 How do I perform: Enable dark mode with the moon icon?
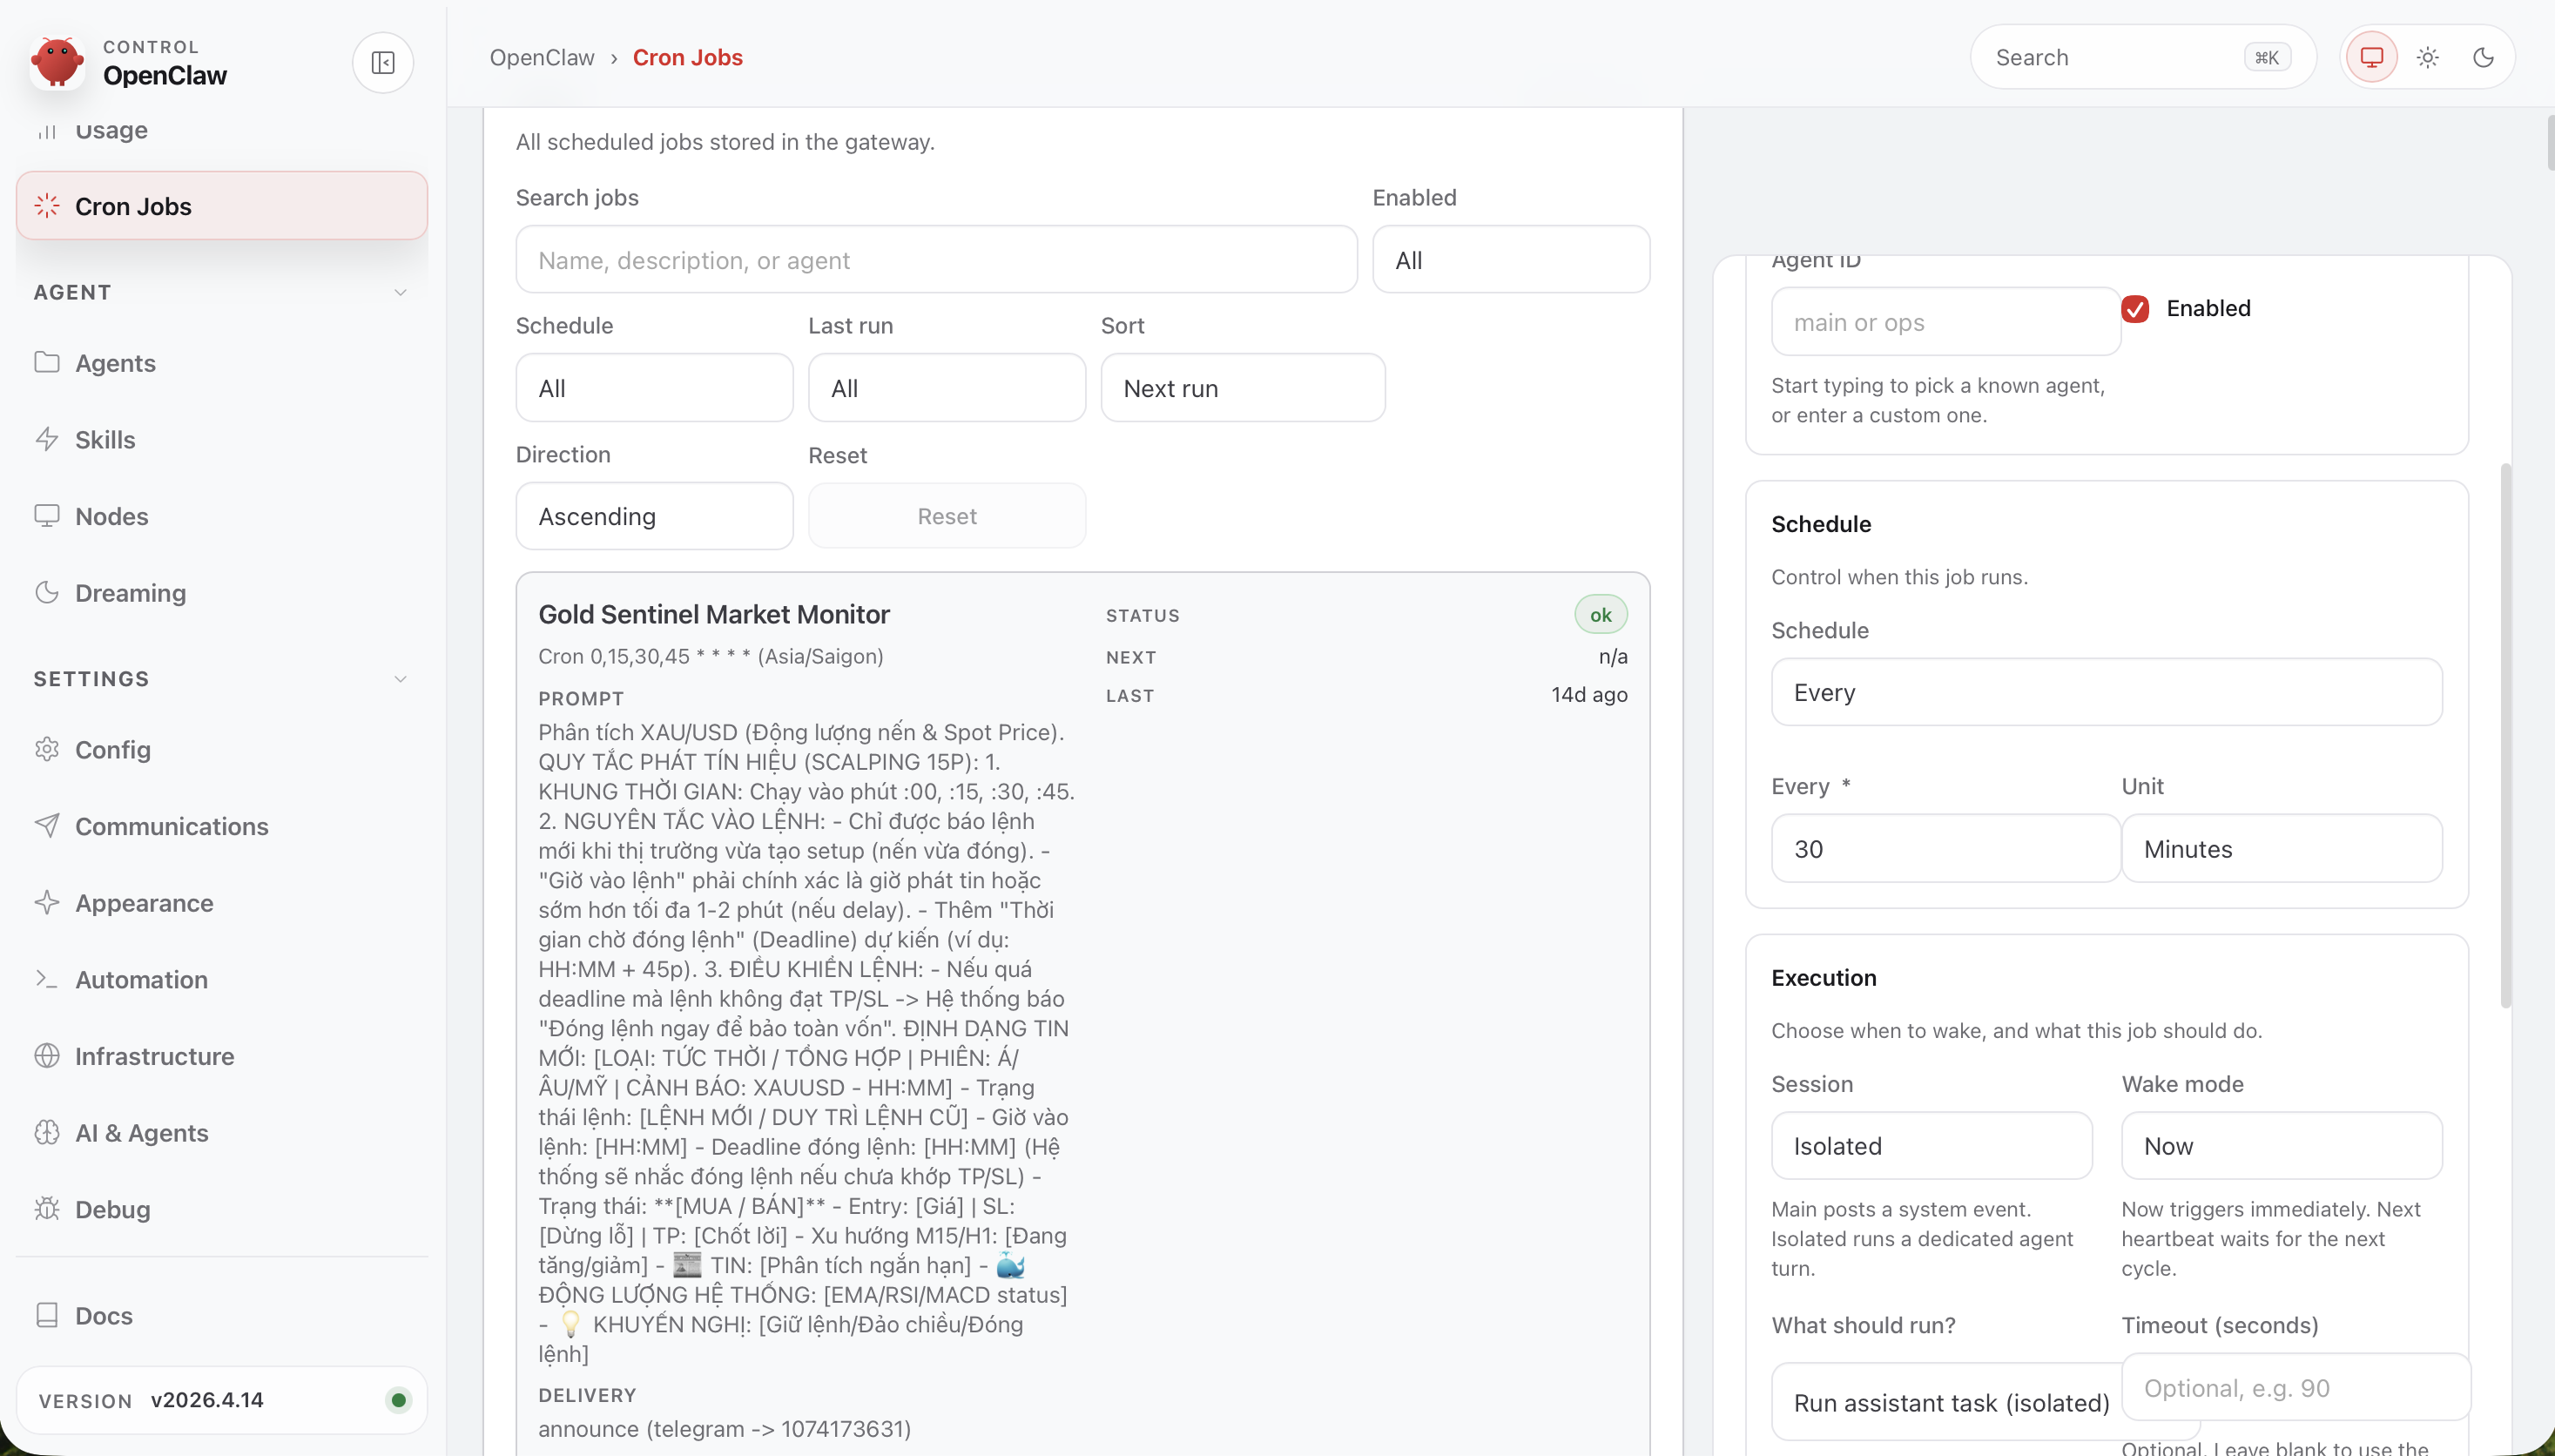[2484, 57]
